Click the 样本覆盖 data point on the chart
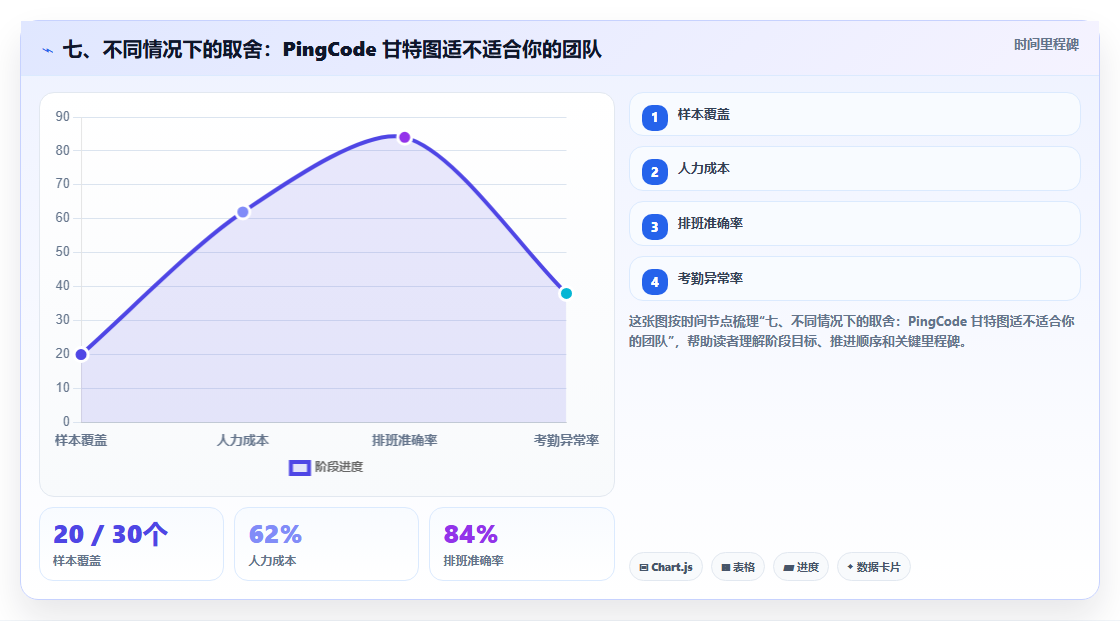The height and width of the screenshot is (621, 1120). pos(81,354)
